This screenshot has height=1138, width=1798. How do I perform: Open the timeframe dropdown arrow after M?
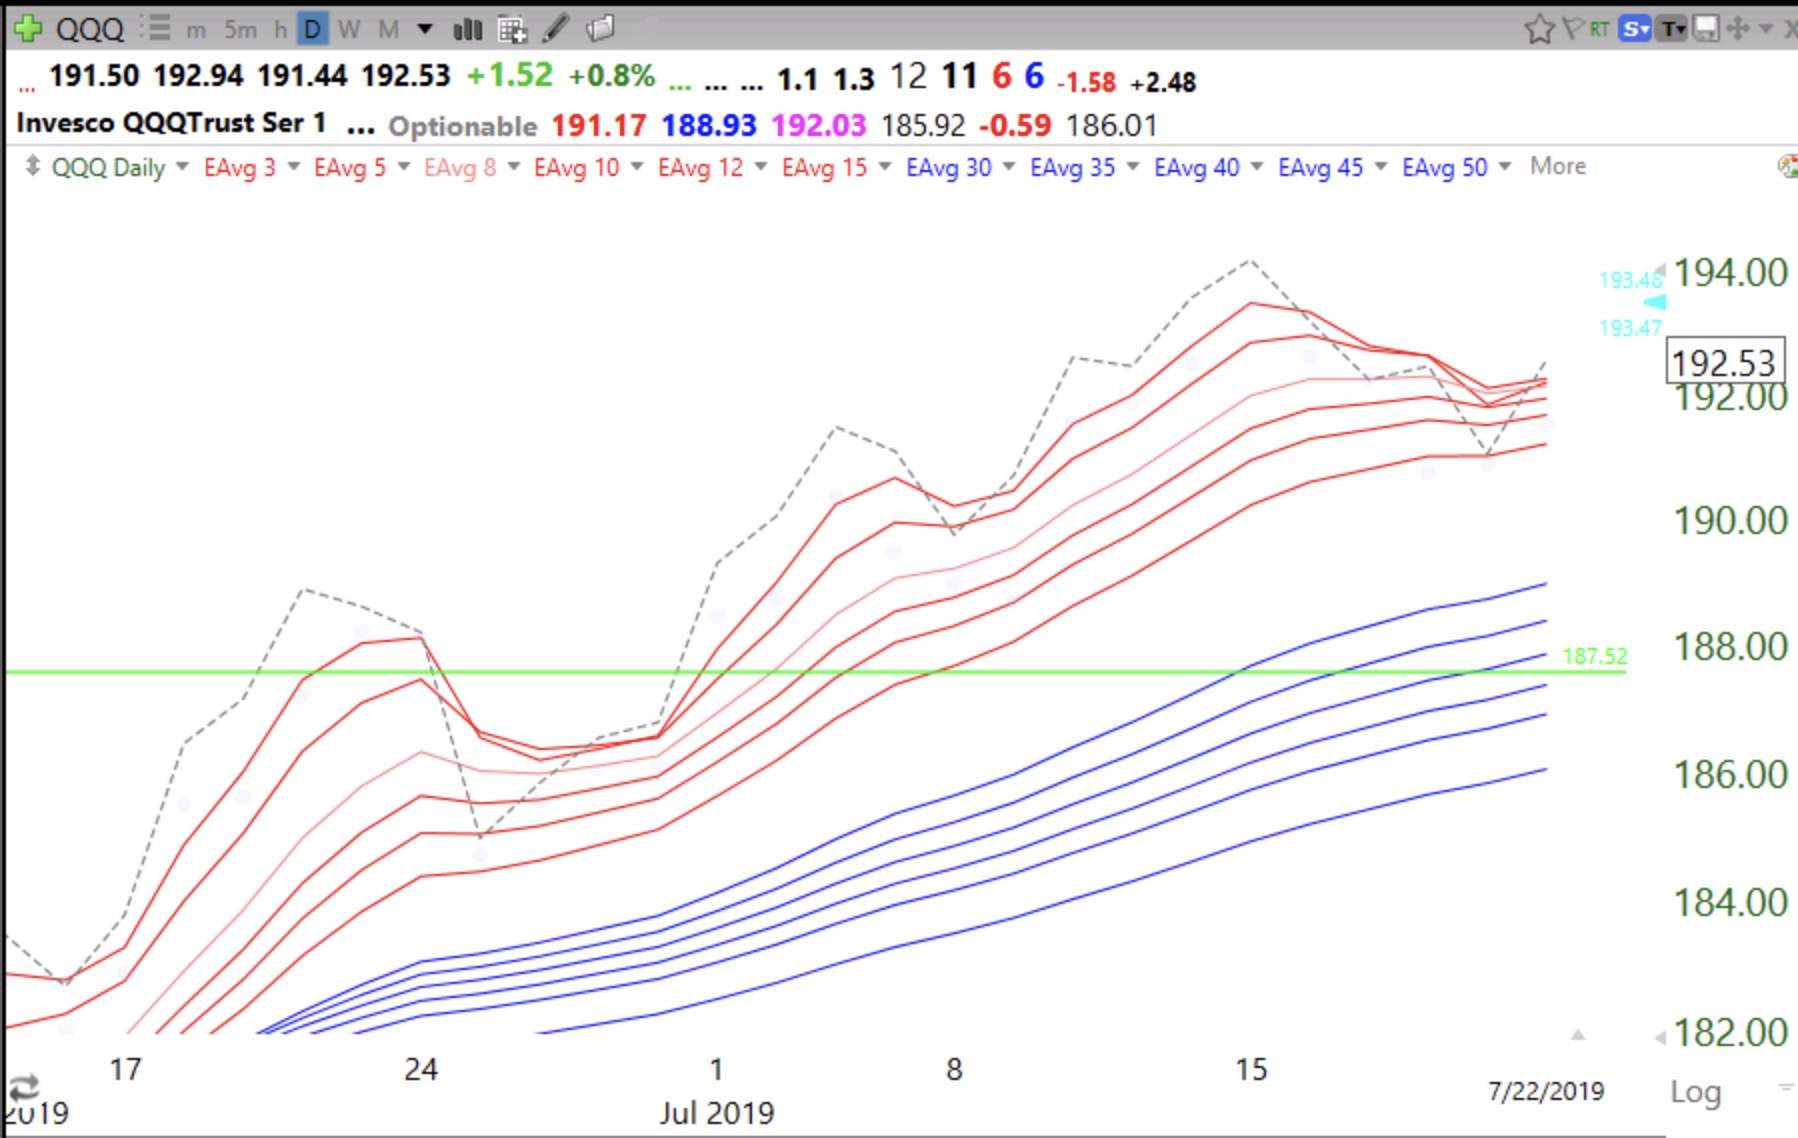click(x=425, y=29)
